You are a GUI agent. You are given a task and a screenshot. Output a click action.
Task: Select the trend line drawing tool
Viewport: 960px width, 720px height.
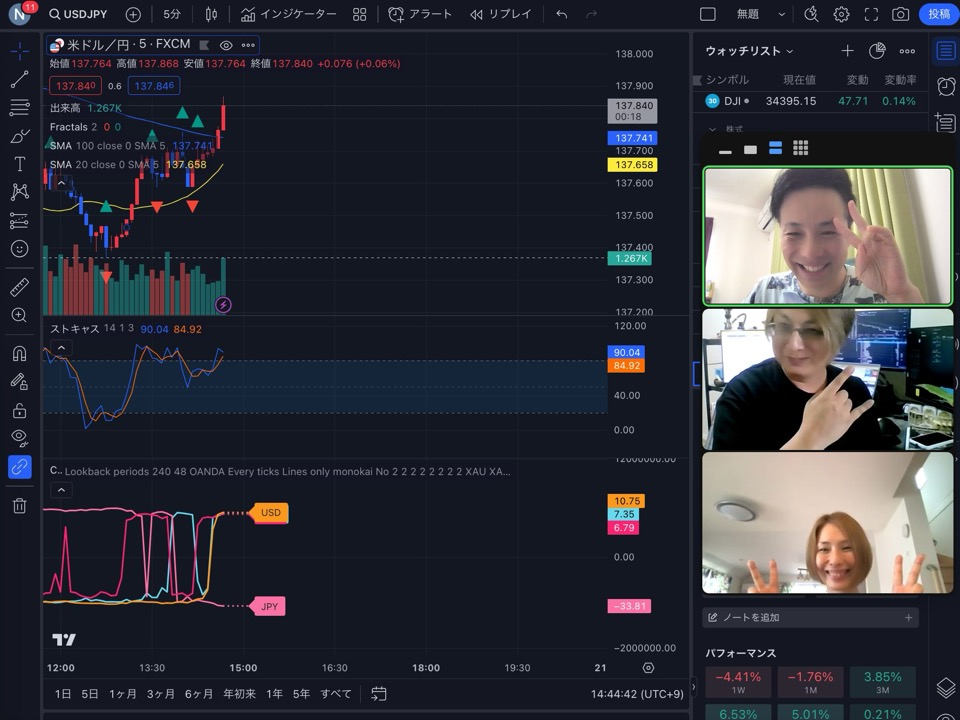19,79
